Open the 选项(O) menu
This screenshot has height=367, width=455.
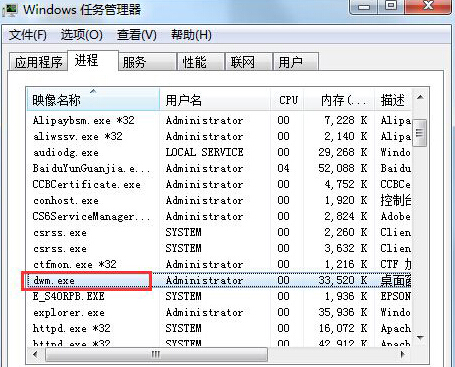(x=82, y=35)
